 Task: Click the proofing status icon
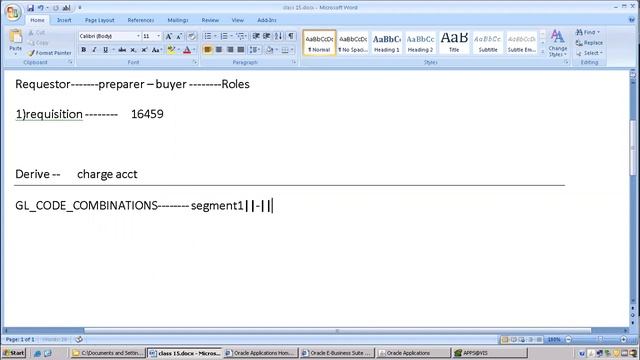tap(79, 339)
